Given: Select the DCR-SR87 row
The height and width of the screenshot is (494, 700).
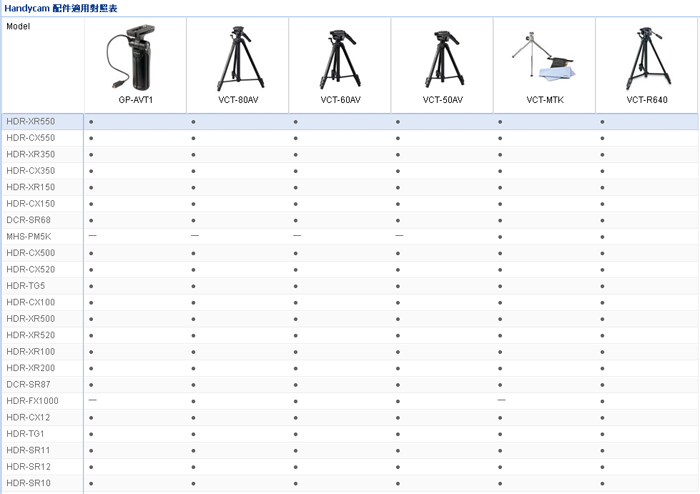Looking at the screenshot, I should click(350, 385).
